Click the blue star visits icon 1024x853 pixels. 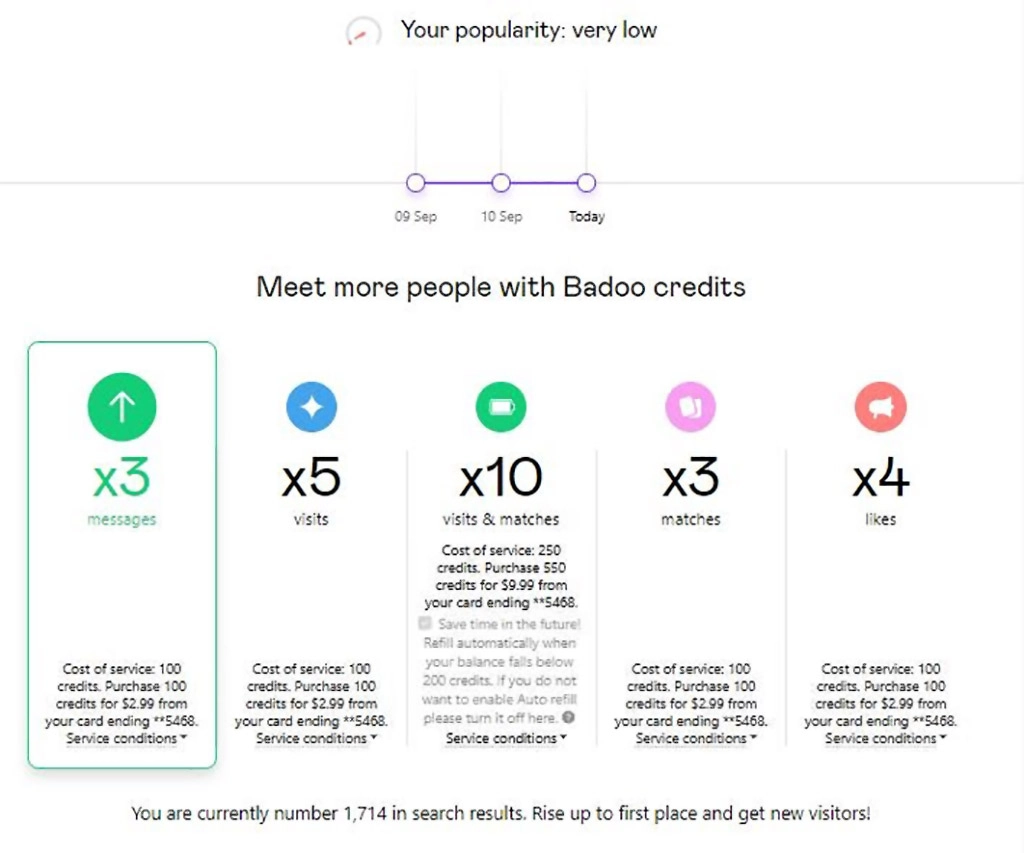pos(311,407)
